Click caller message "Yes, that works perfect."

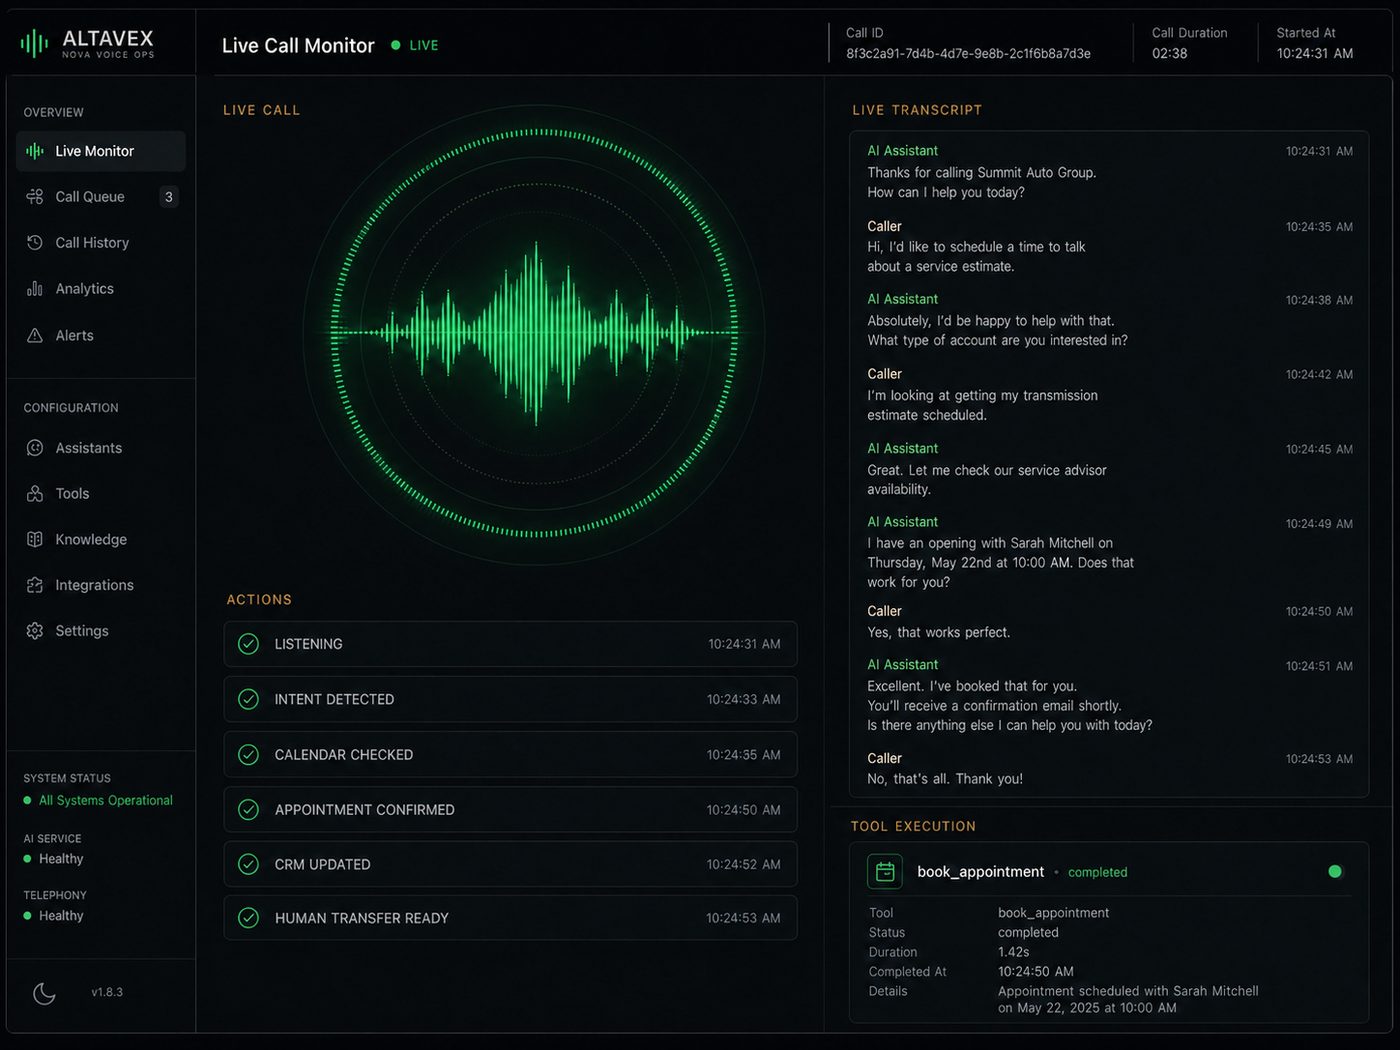pos(938,633)
